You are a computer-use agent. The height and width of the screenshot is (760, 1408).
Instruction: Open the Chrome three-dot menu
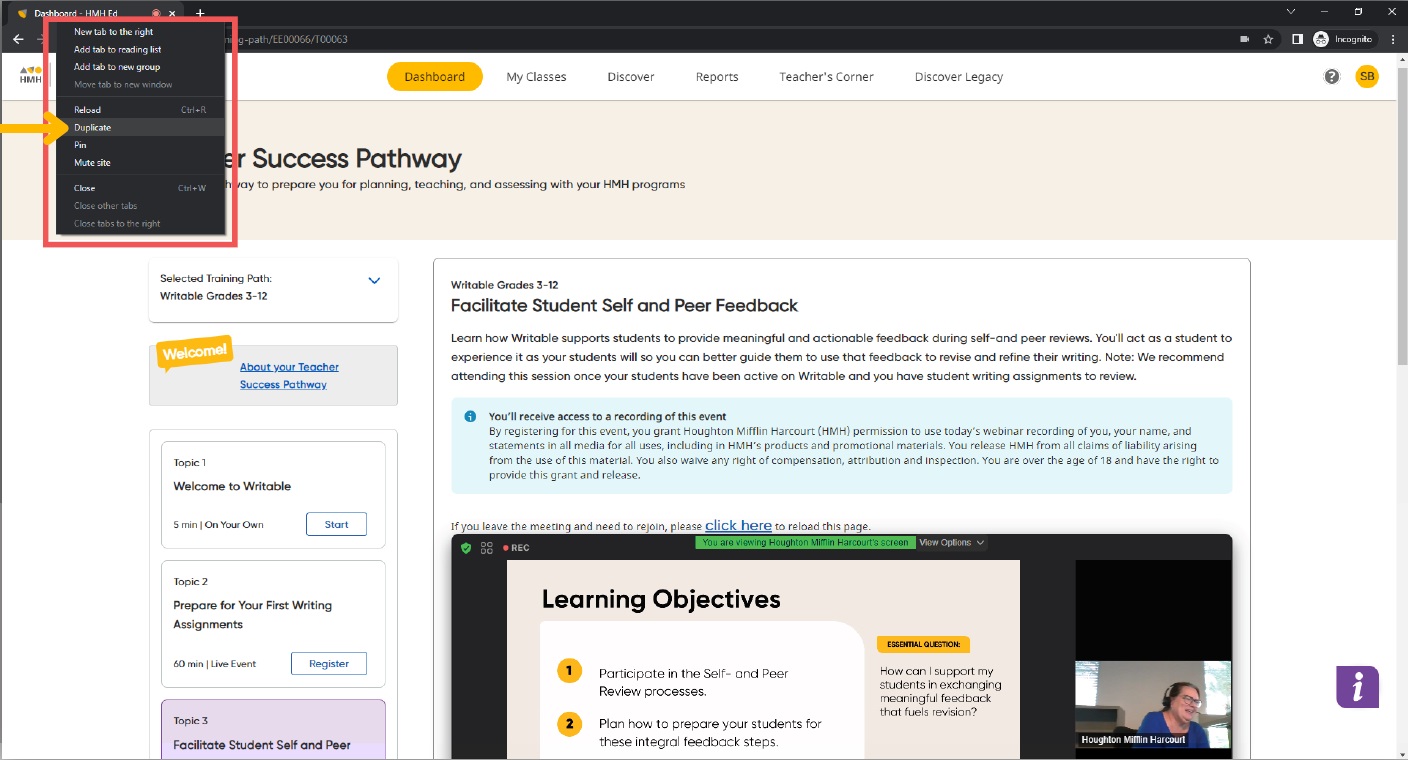(x=1393, y=38)
